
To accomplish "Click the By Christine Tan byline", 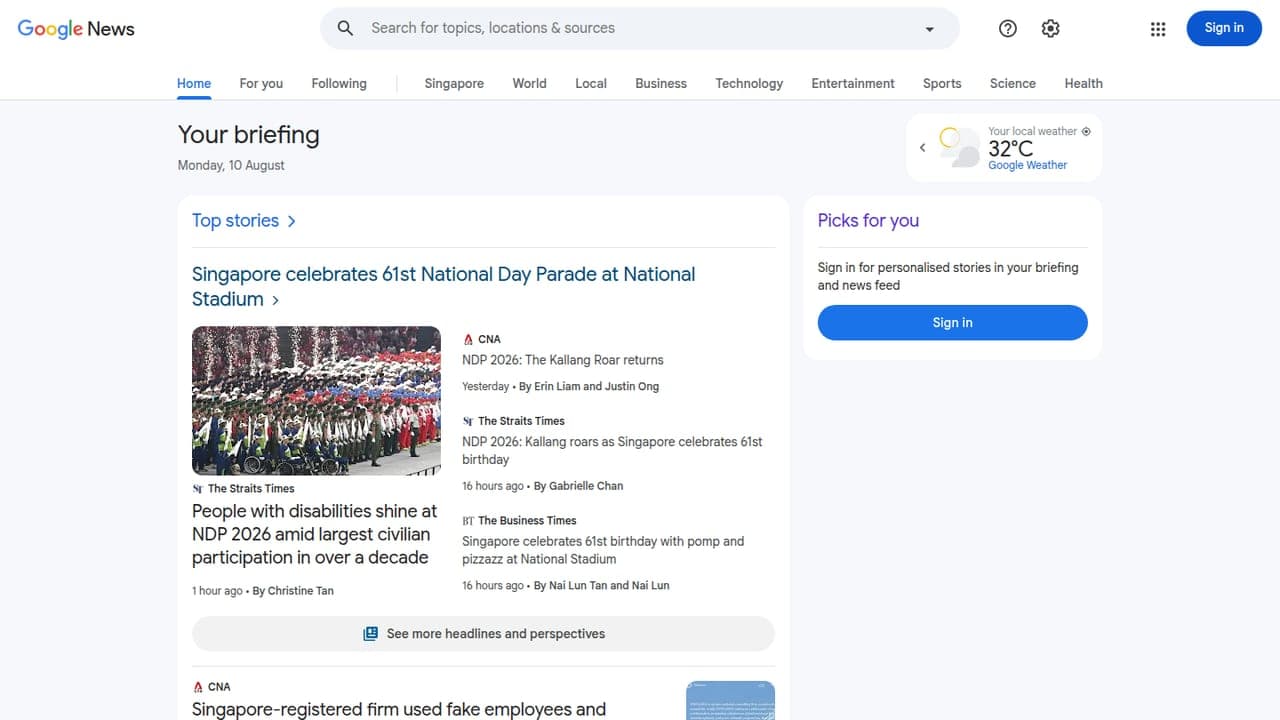I will [x=293, y=591].
